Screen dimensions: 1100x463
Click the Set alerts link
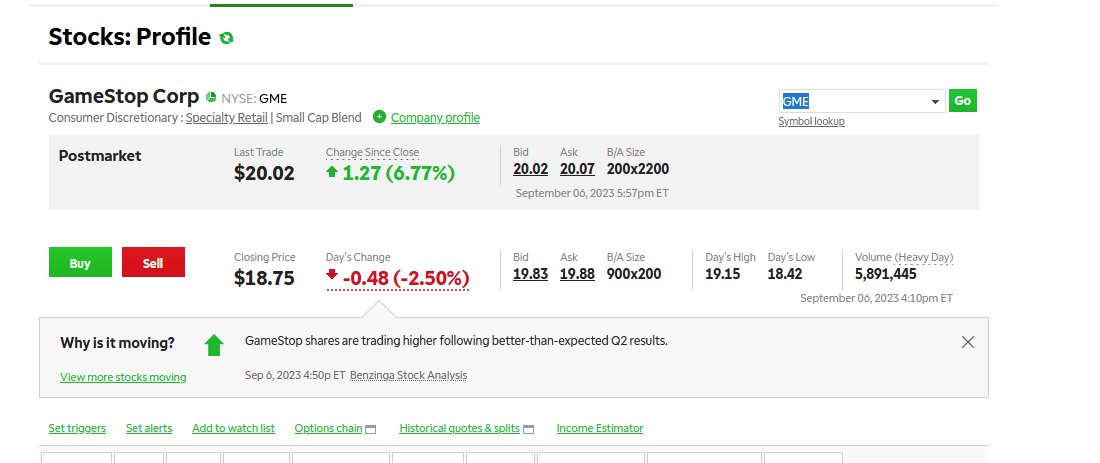149,429
